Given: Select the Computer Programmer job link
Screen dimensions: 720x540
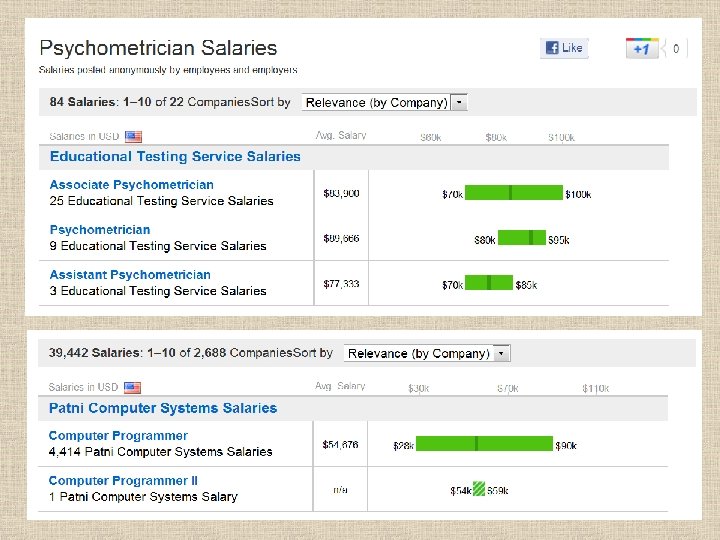Looking at the screenshot, I should (x=118, y=436).
